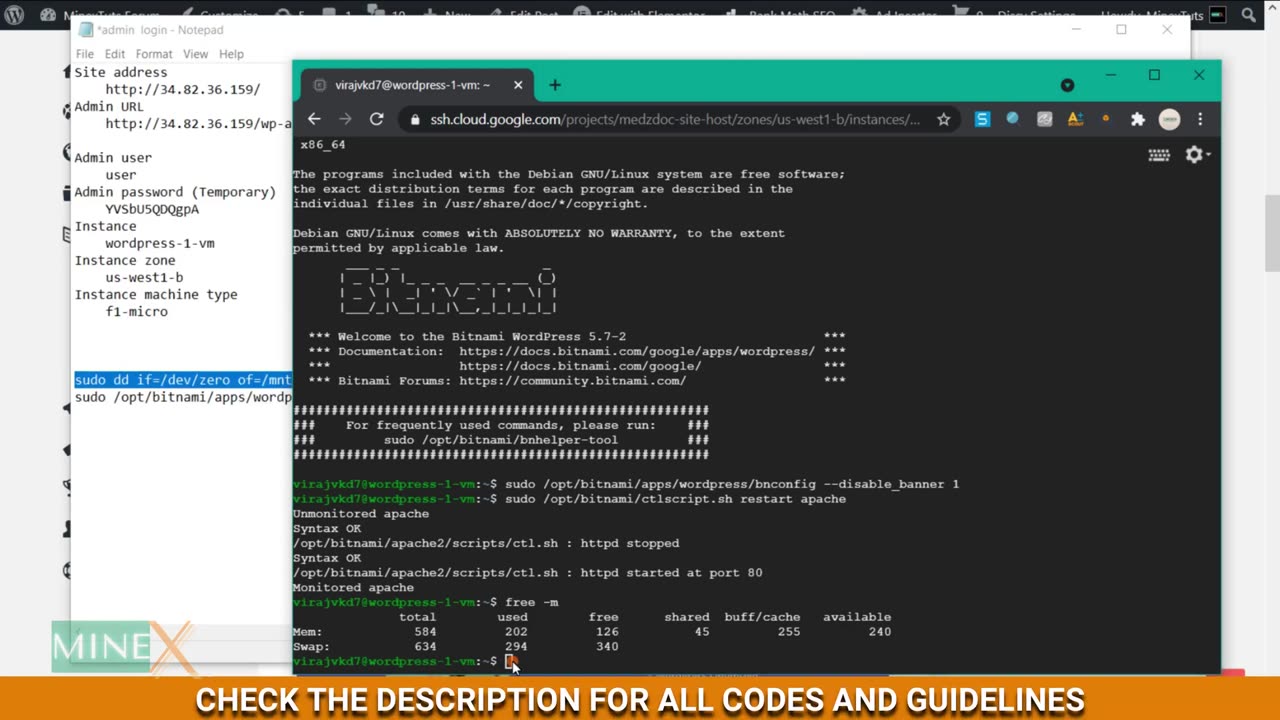The image size is (1280, 720).
Task: Click the Admin URL line in Notepad
Action: [198, 123]
